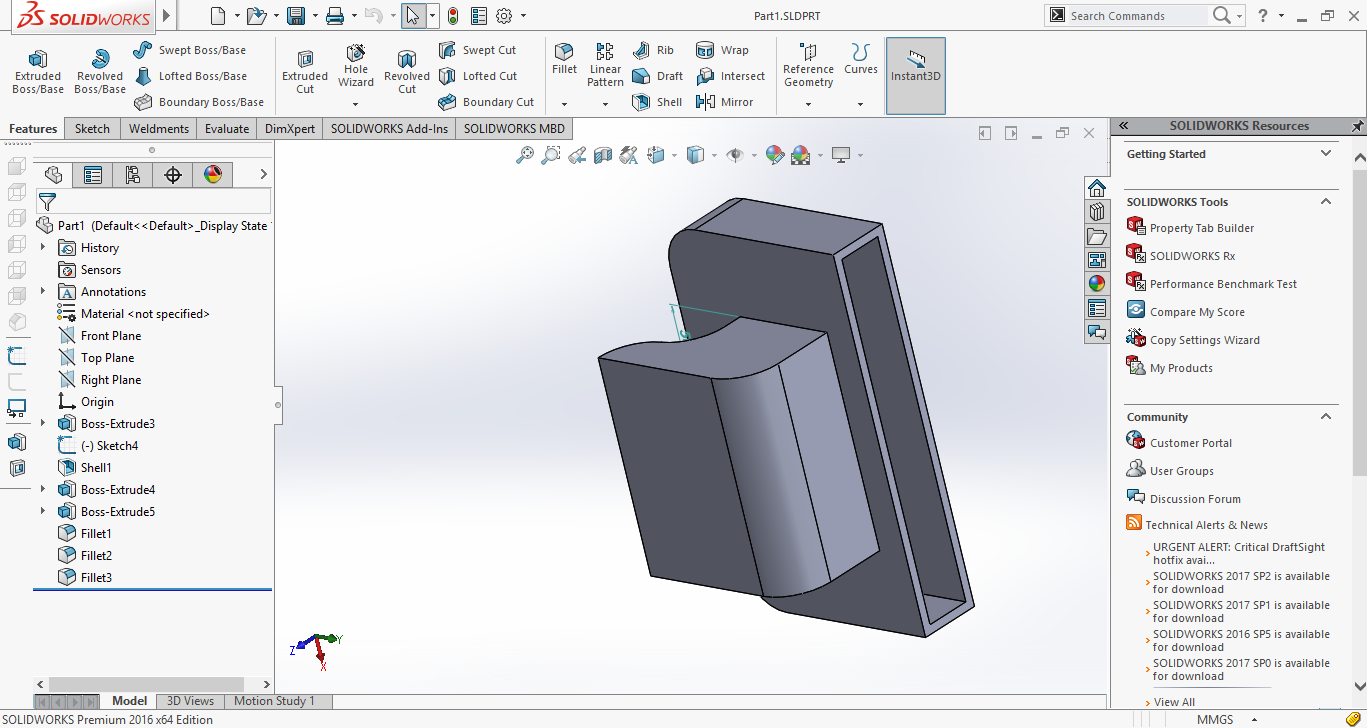
Task: Open the Hole Wizard tool
Action: [x=356, y=66]
